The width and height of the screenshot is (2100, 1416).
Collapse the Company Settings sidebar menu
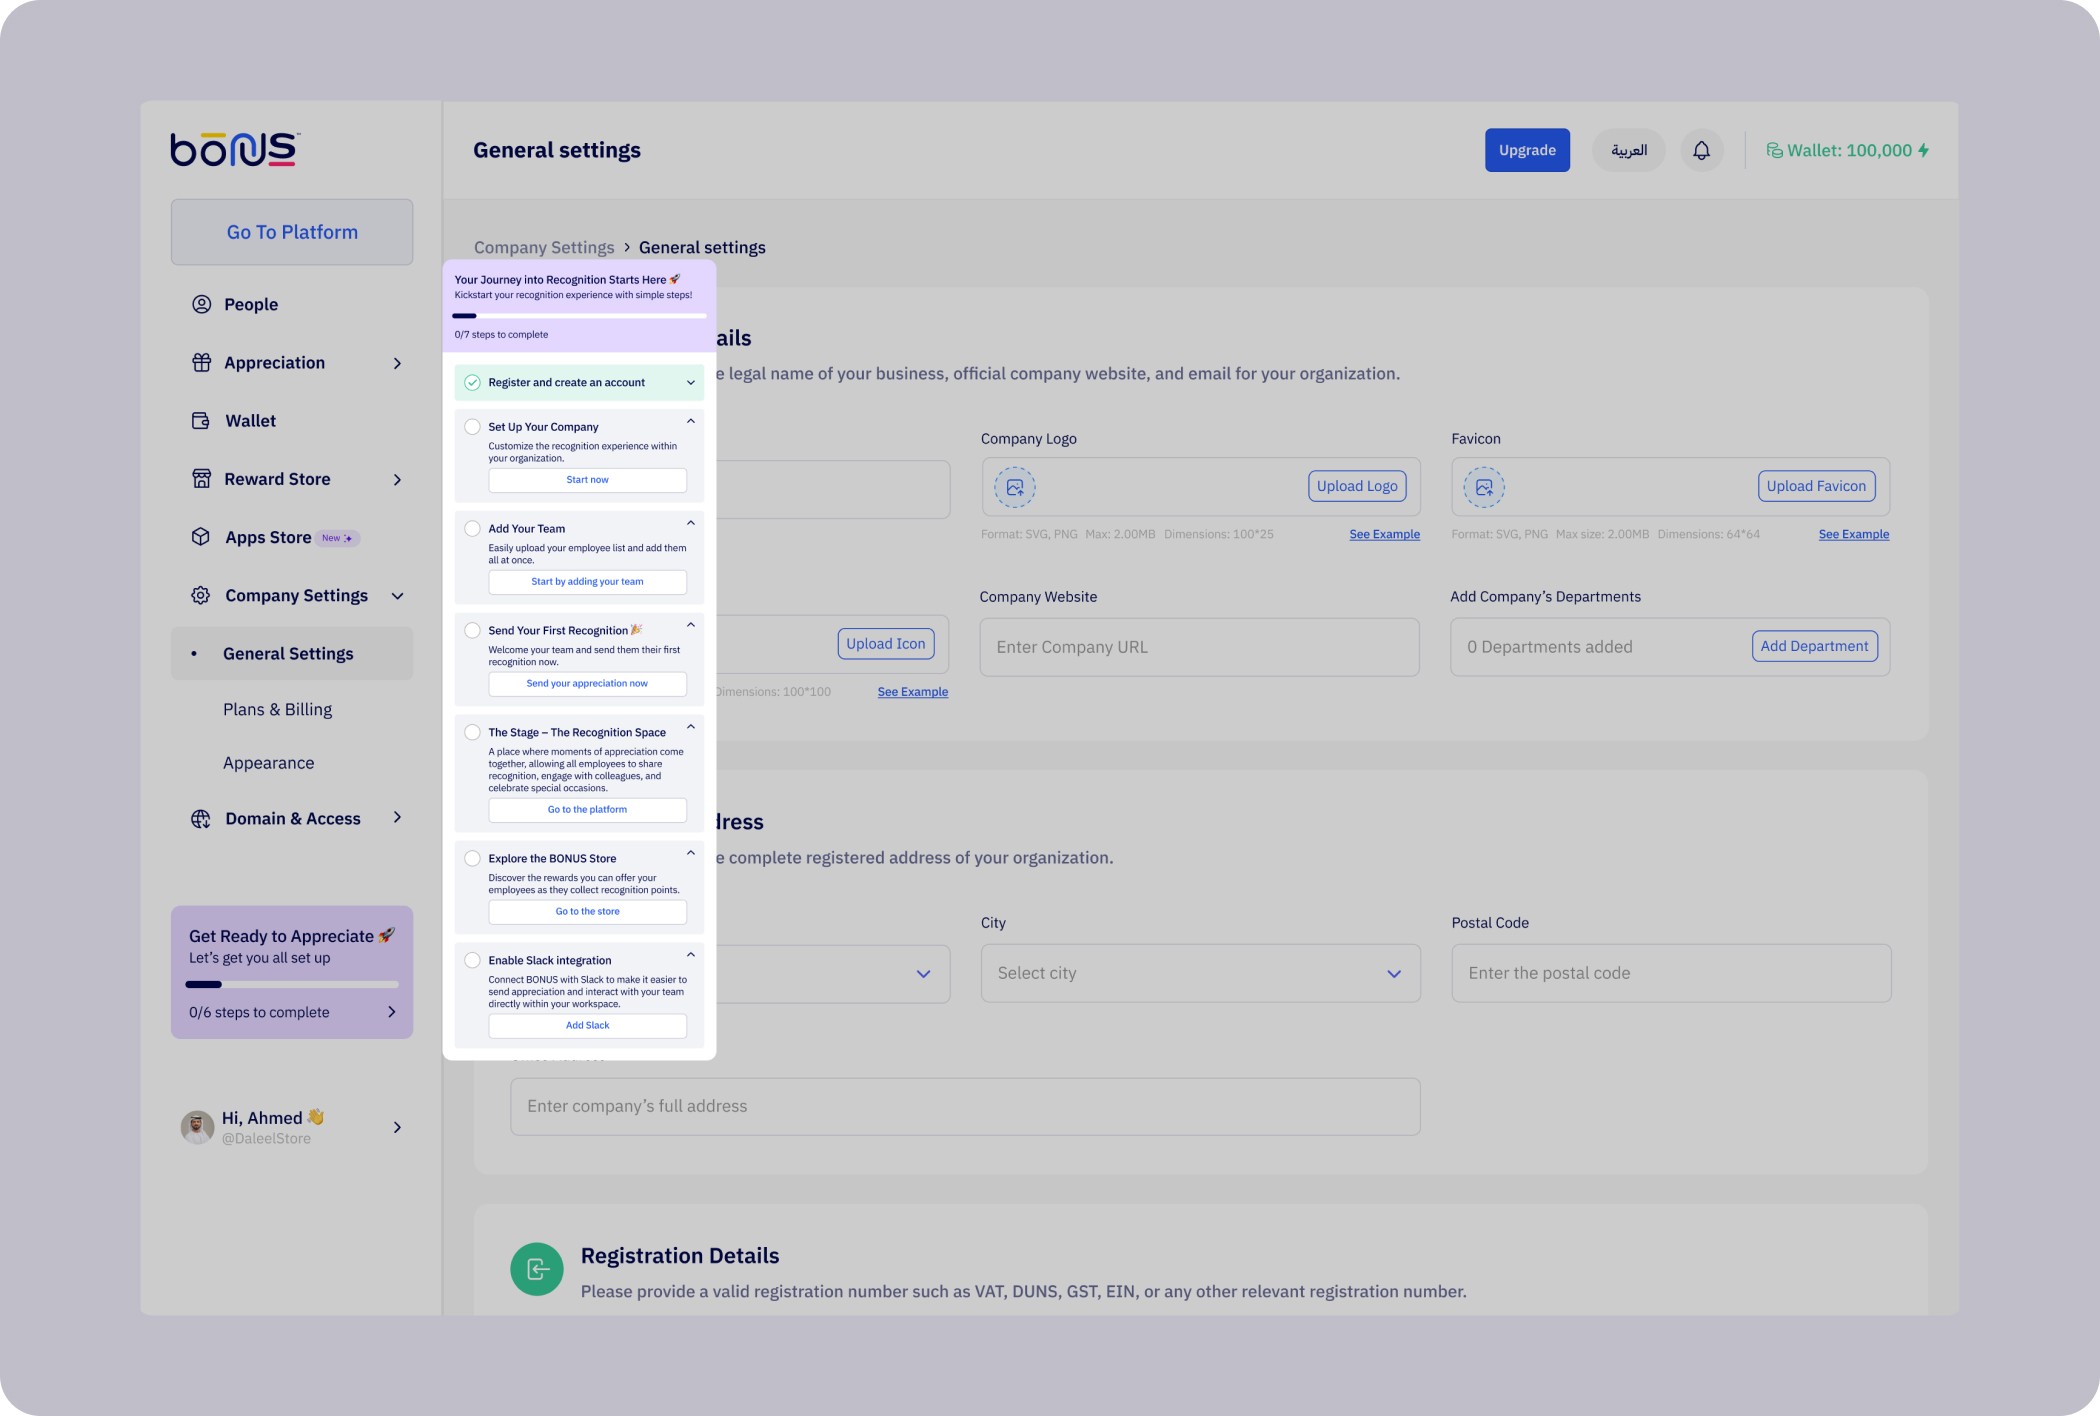coord(397,596)
